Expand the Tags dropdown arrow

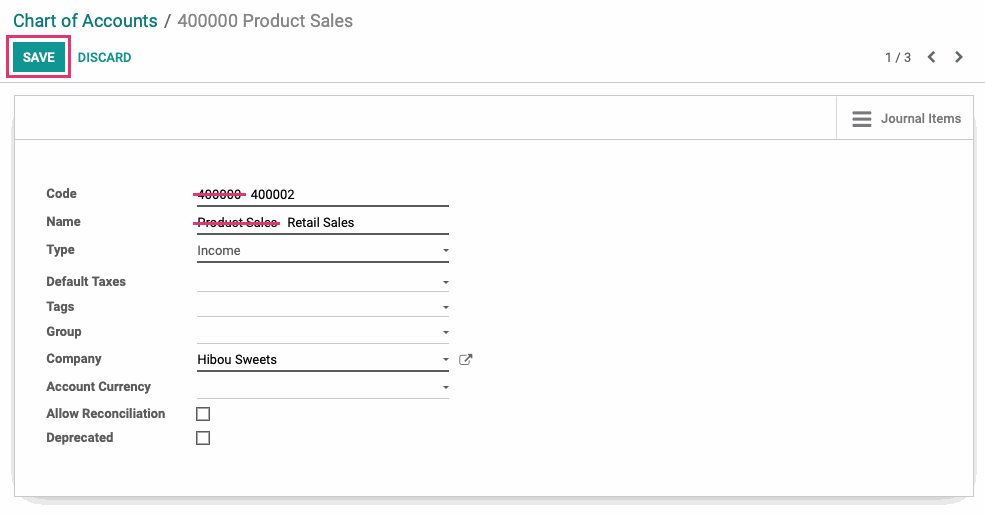(445, 308)
